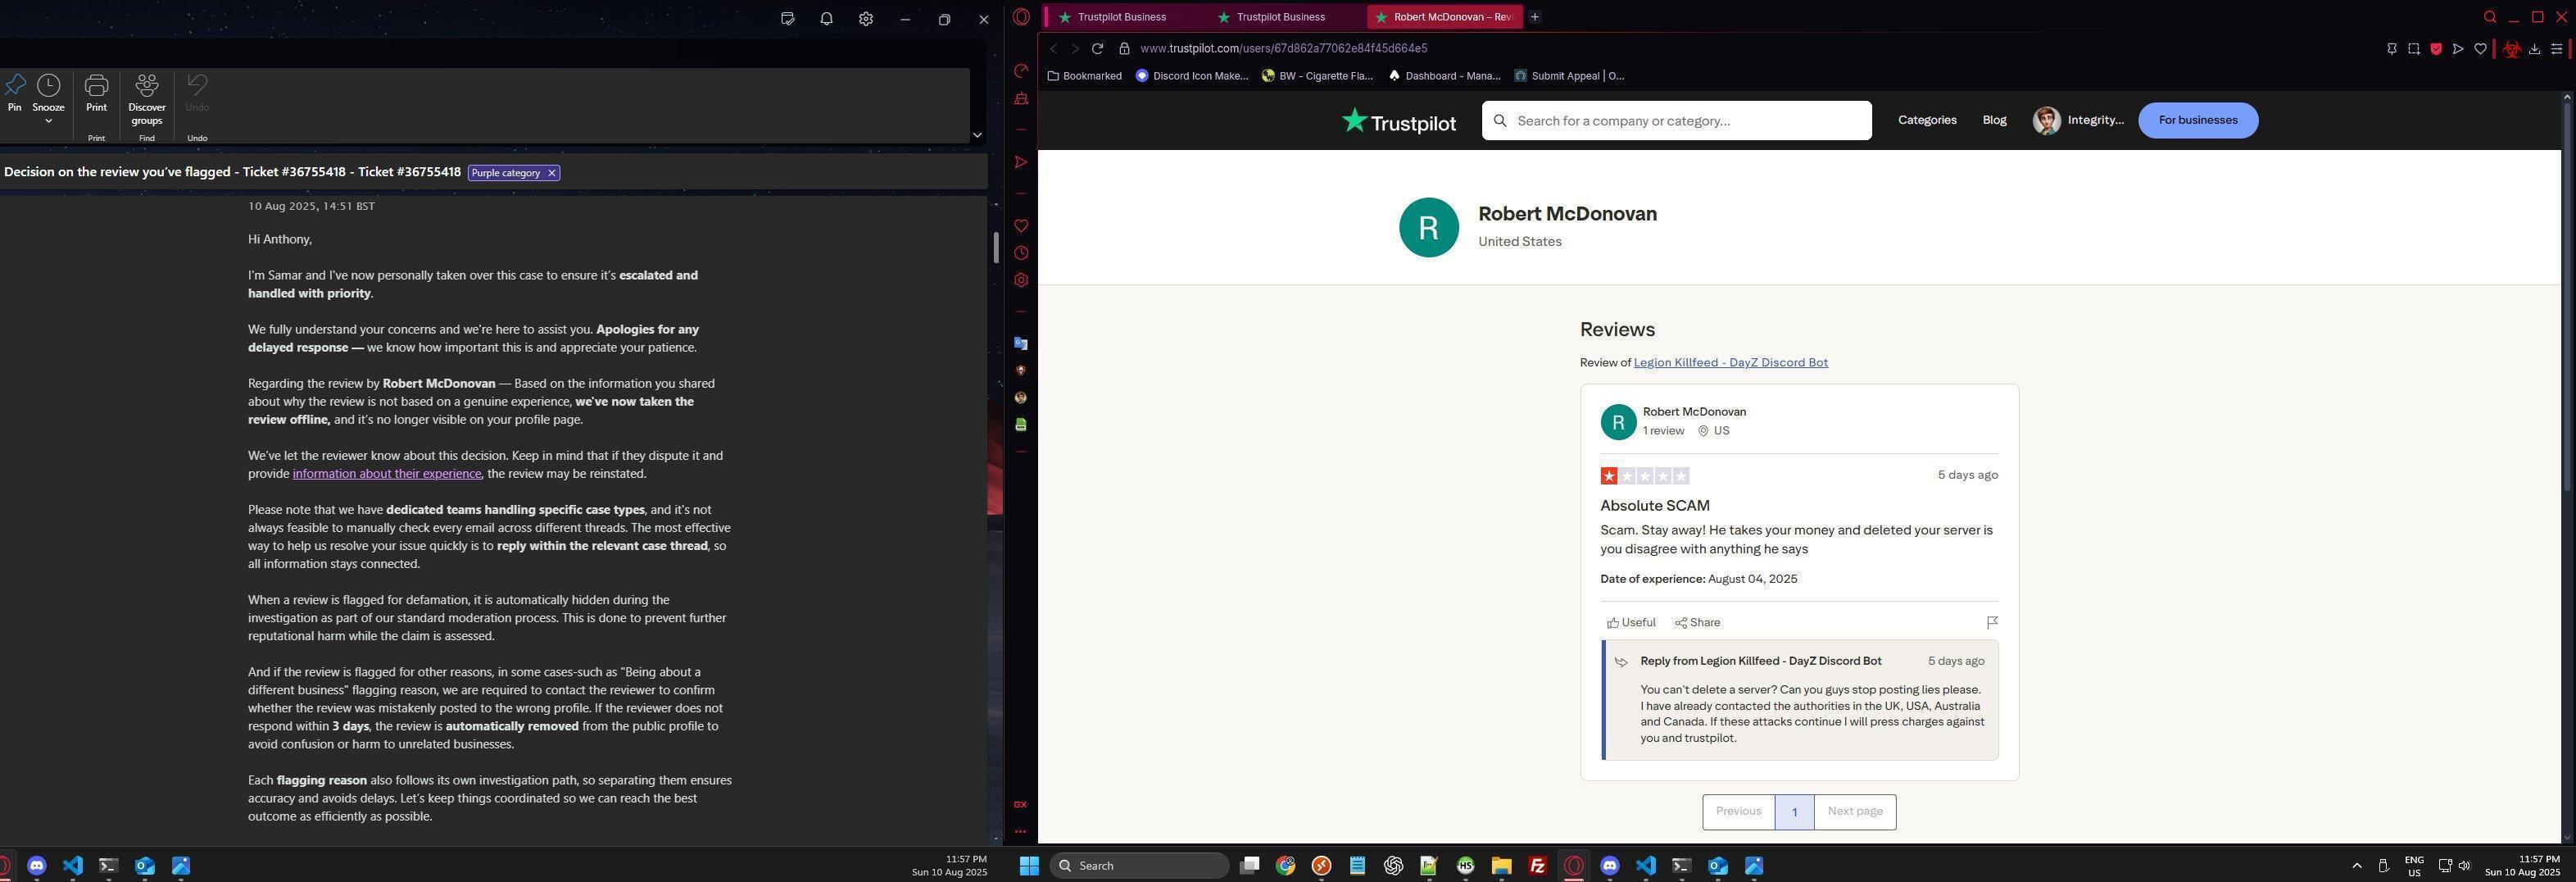Focus the Trustpilot company search field
The height and width of the screenshot is (882, 2576).
(1676, 121)
